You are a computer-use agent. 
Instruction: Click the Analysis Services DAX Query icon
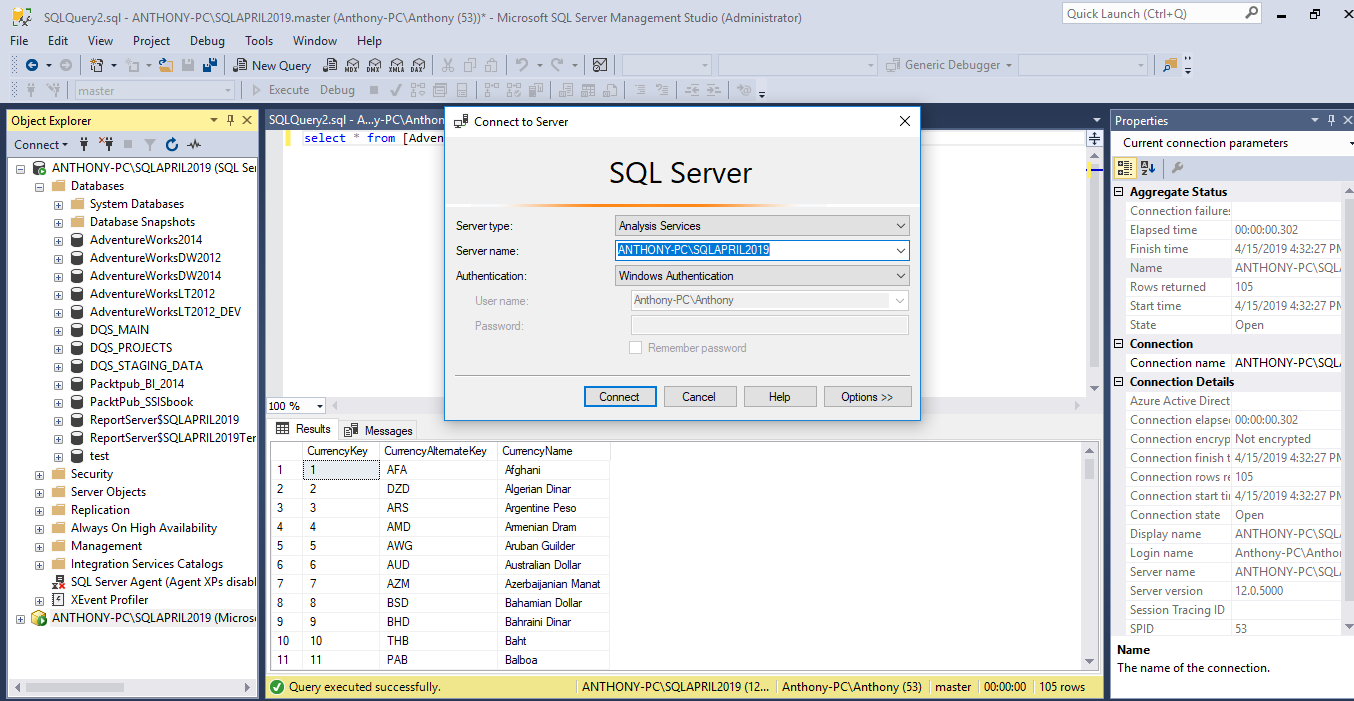click(x=418, y=65)
